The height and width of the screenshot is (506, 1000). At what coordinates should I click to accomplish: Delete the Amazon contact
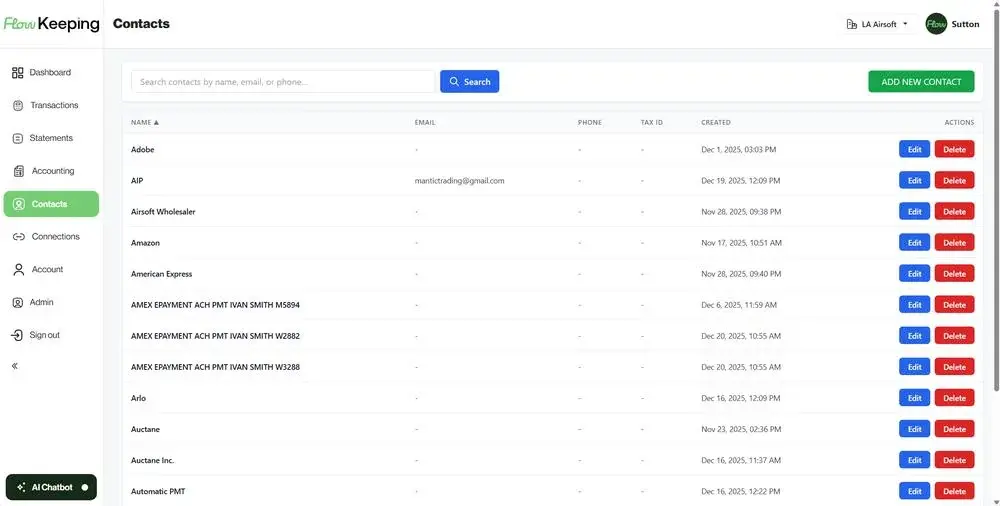pyautogui.click(x=954, y=242)
